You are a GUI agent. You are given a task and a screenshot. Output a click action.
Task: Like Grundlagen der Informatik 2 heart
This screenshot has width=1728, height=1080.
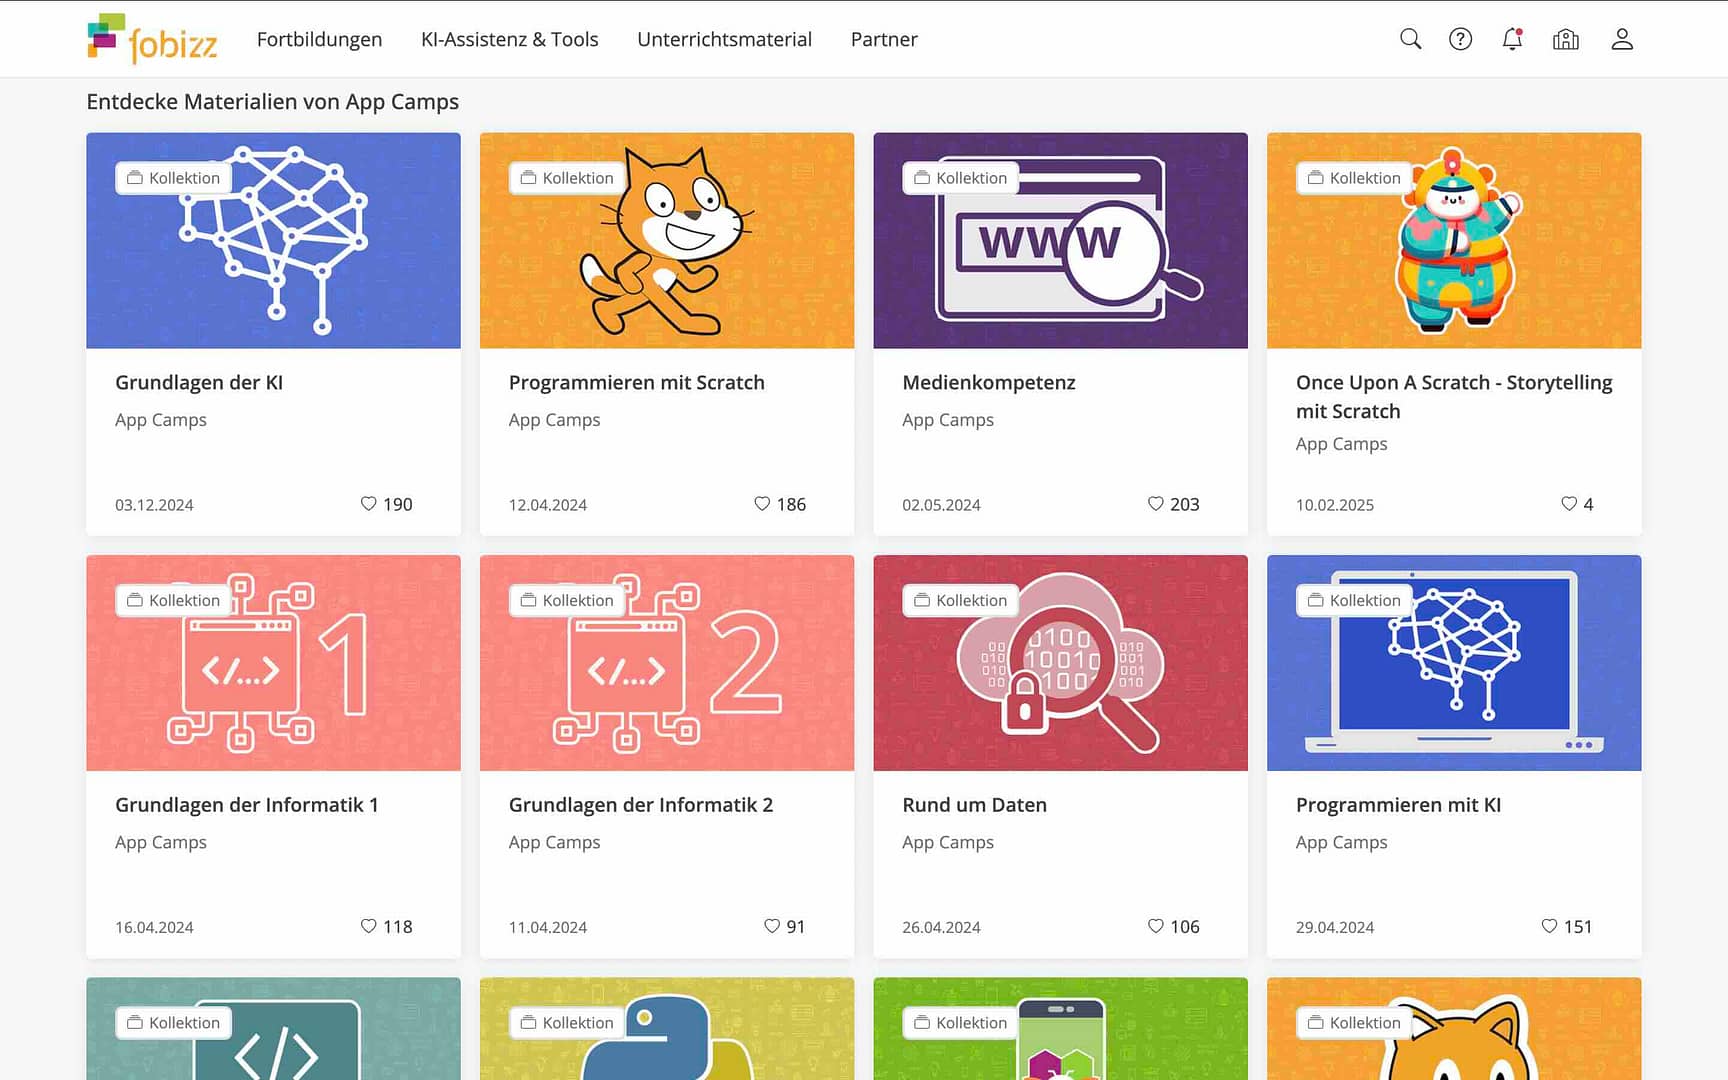click(772, 926)
